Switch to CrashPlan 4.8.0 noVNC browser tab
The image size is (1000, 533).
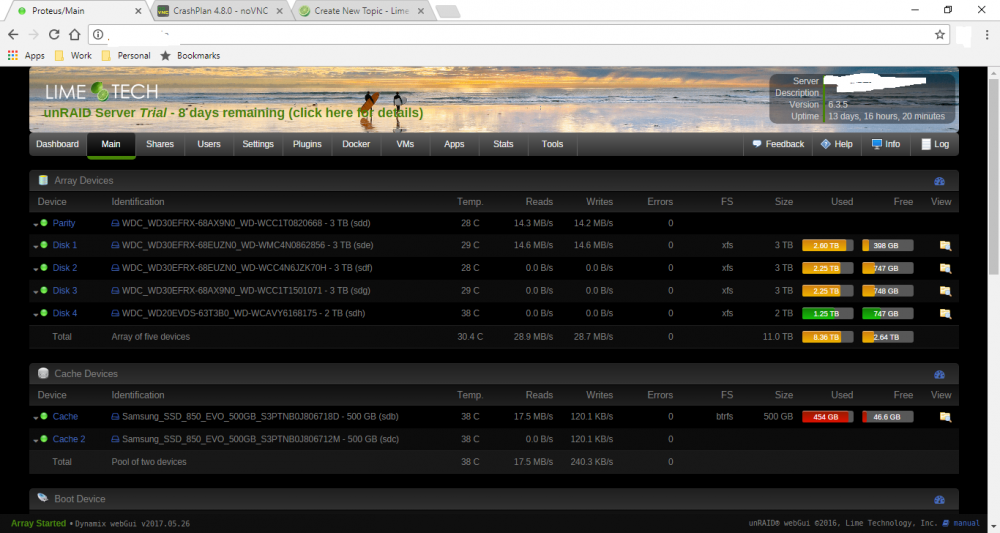(x=221, y=11)
